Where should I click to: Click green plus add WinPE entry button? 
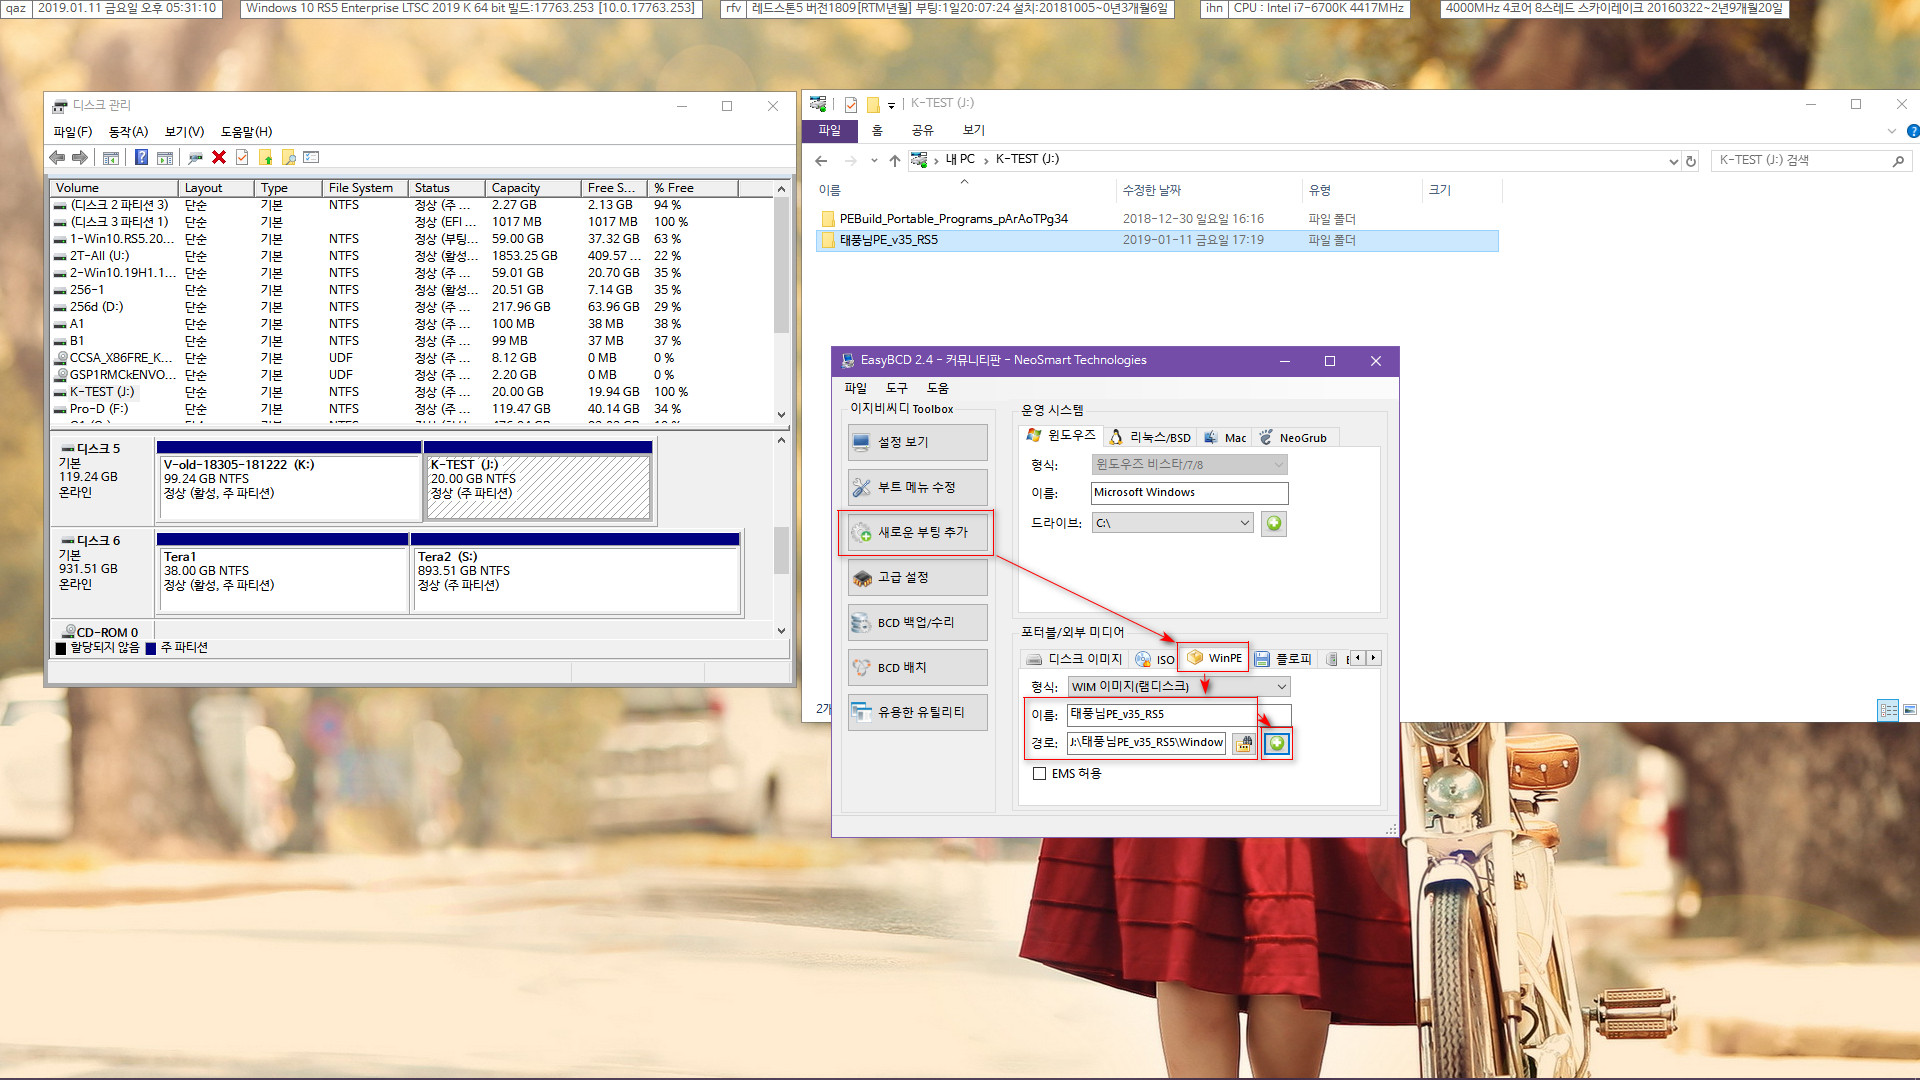click(x=1277, y=743)
